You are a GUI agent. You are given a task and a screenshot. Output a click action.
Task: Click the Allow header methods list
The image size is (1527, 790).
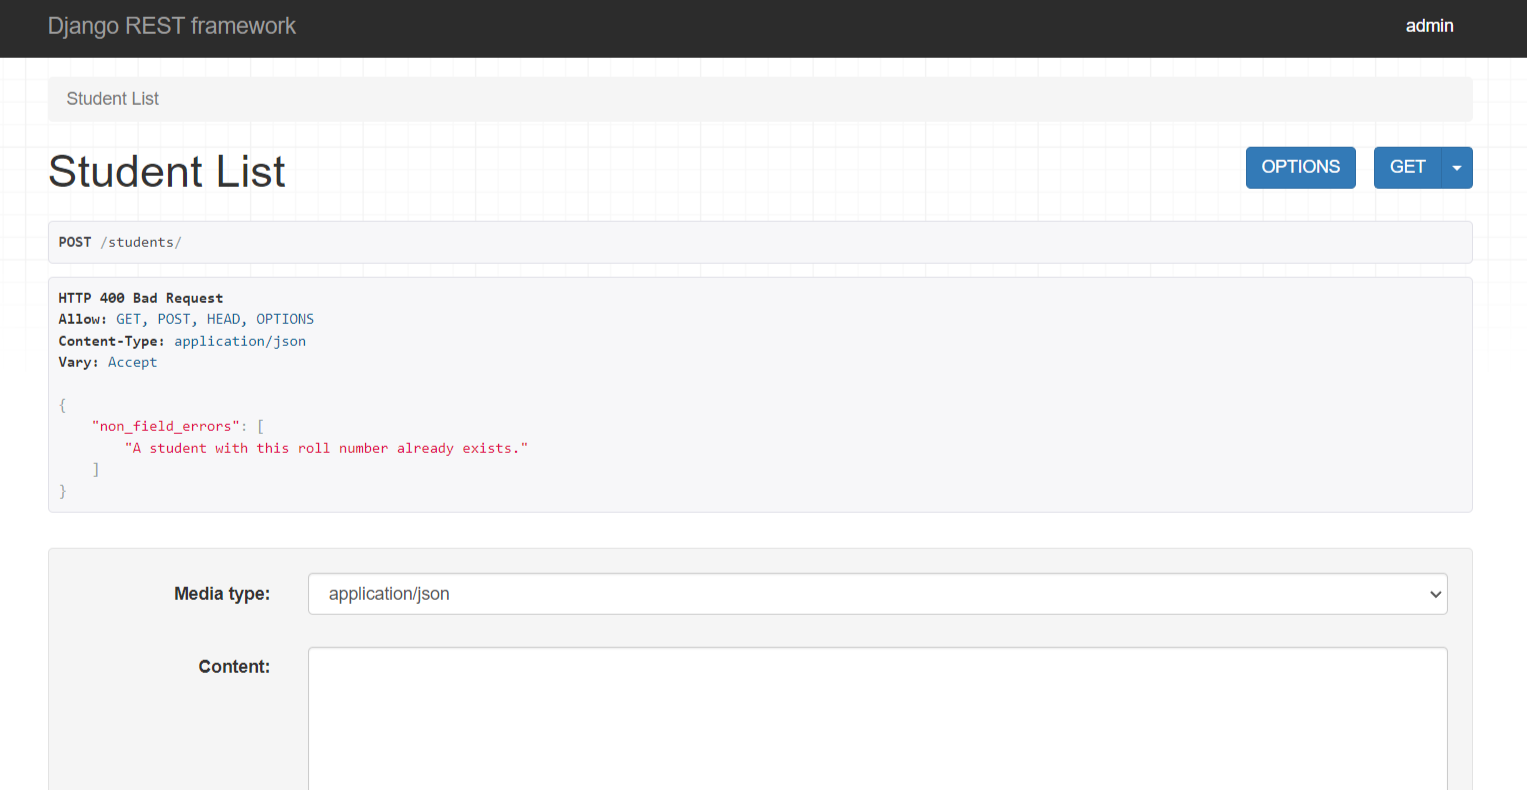coord(214,319)
